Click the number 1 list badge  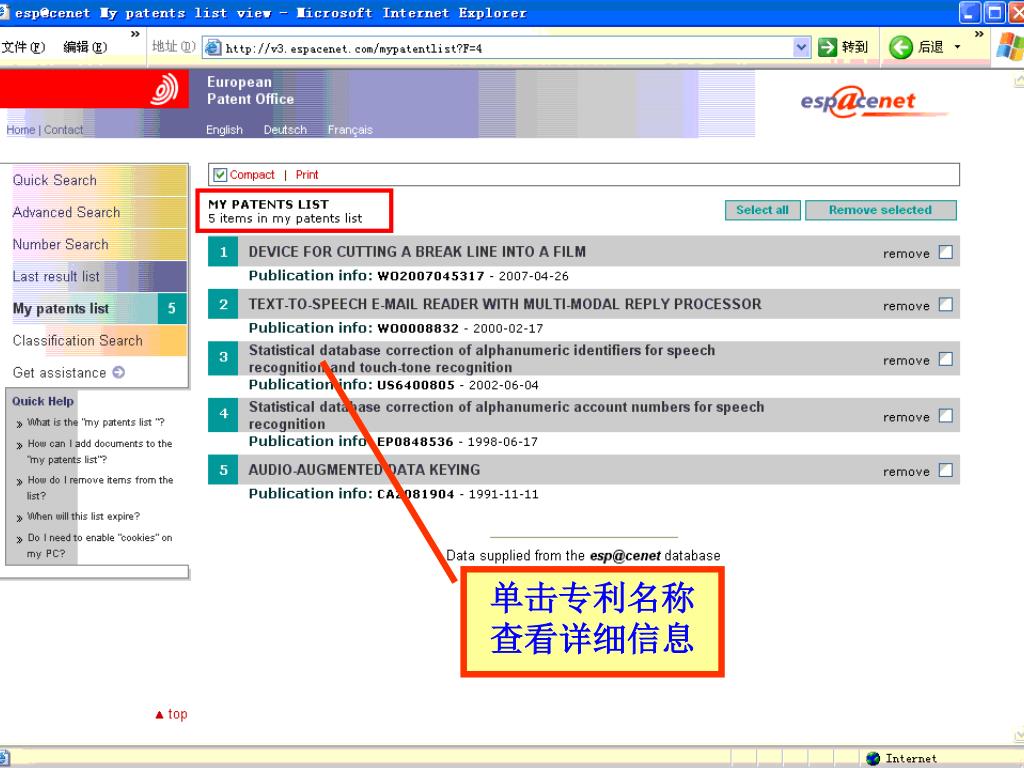click(223, 252)
